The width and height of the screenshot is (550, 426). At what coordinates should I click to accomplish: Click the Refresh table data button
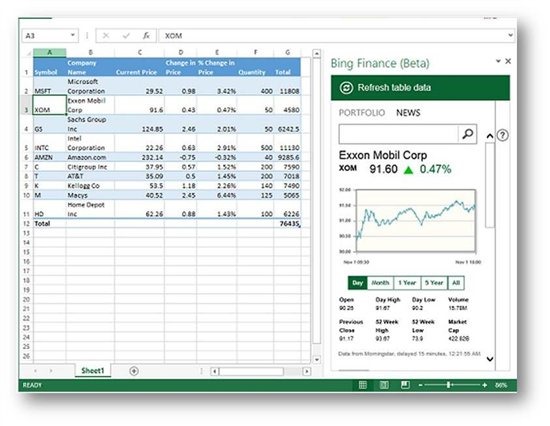click(420, 88)
